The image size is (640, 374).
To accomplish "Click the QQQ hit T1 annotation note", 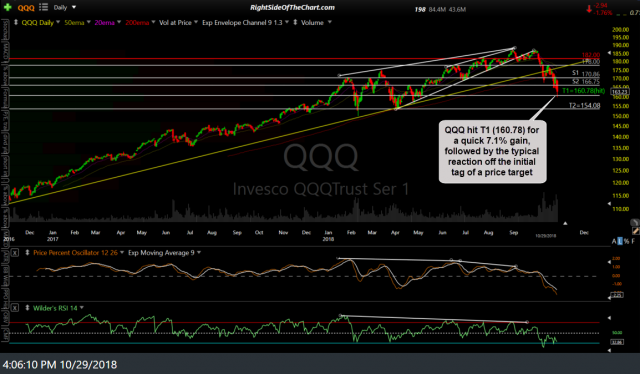I will click(492, 151).
